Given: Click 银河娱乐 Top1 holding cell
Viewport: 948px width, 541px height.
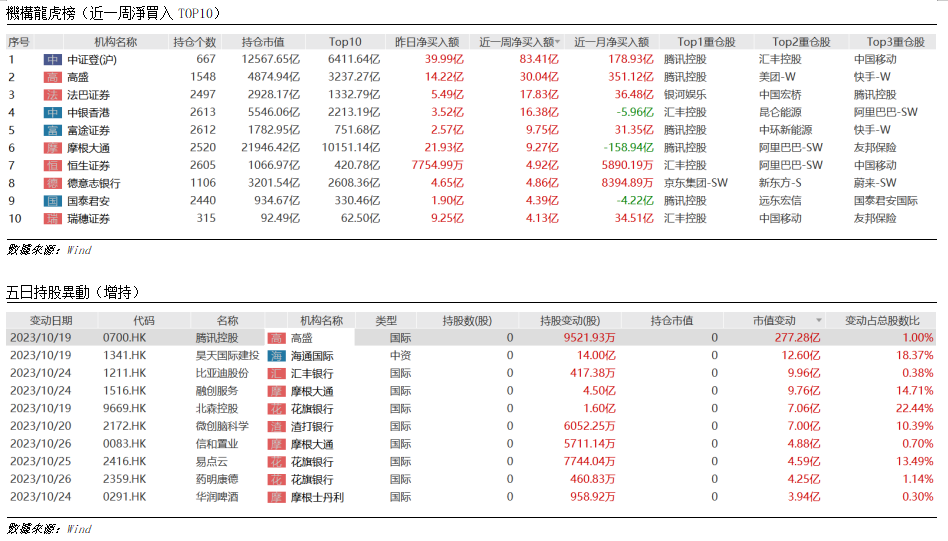Looking at the screenshot, I should point(685,95).
